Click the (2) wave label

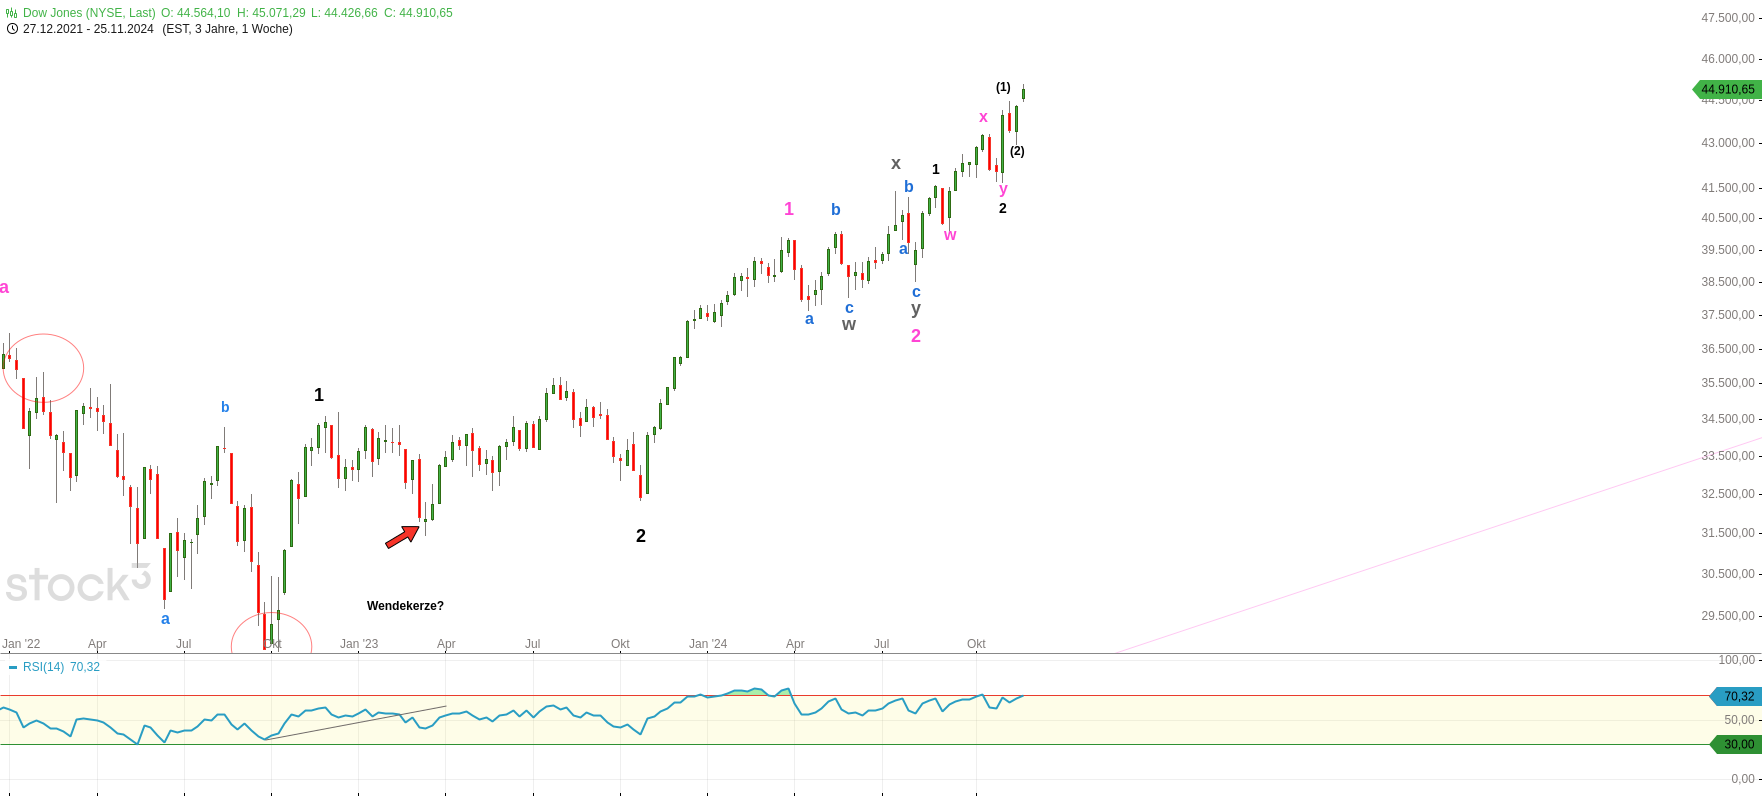pyautogui.click(x=1017, y=151)
